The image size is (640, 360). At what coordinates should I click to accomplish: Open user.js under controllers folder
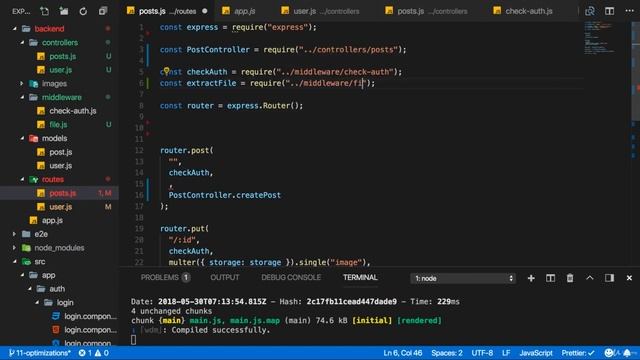pos(59,70)
